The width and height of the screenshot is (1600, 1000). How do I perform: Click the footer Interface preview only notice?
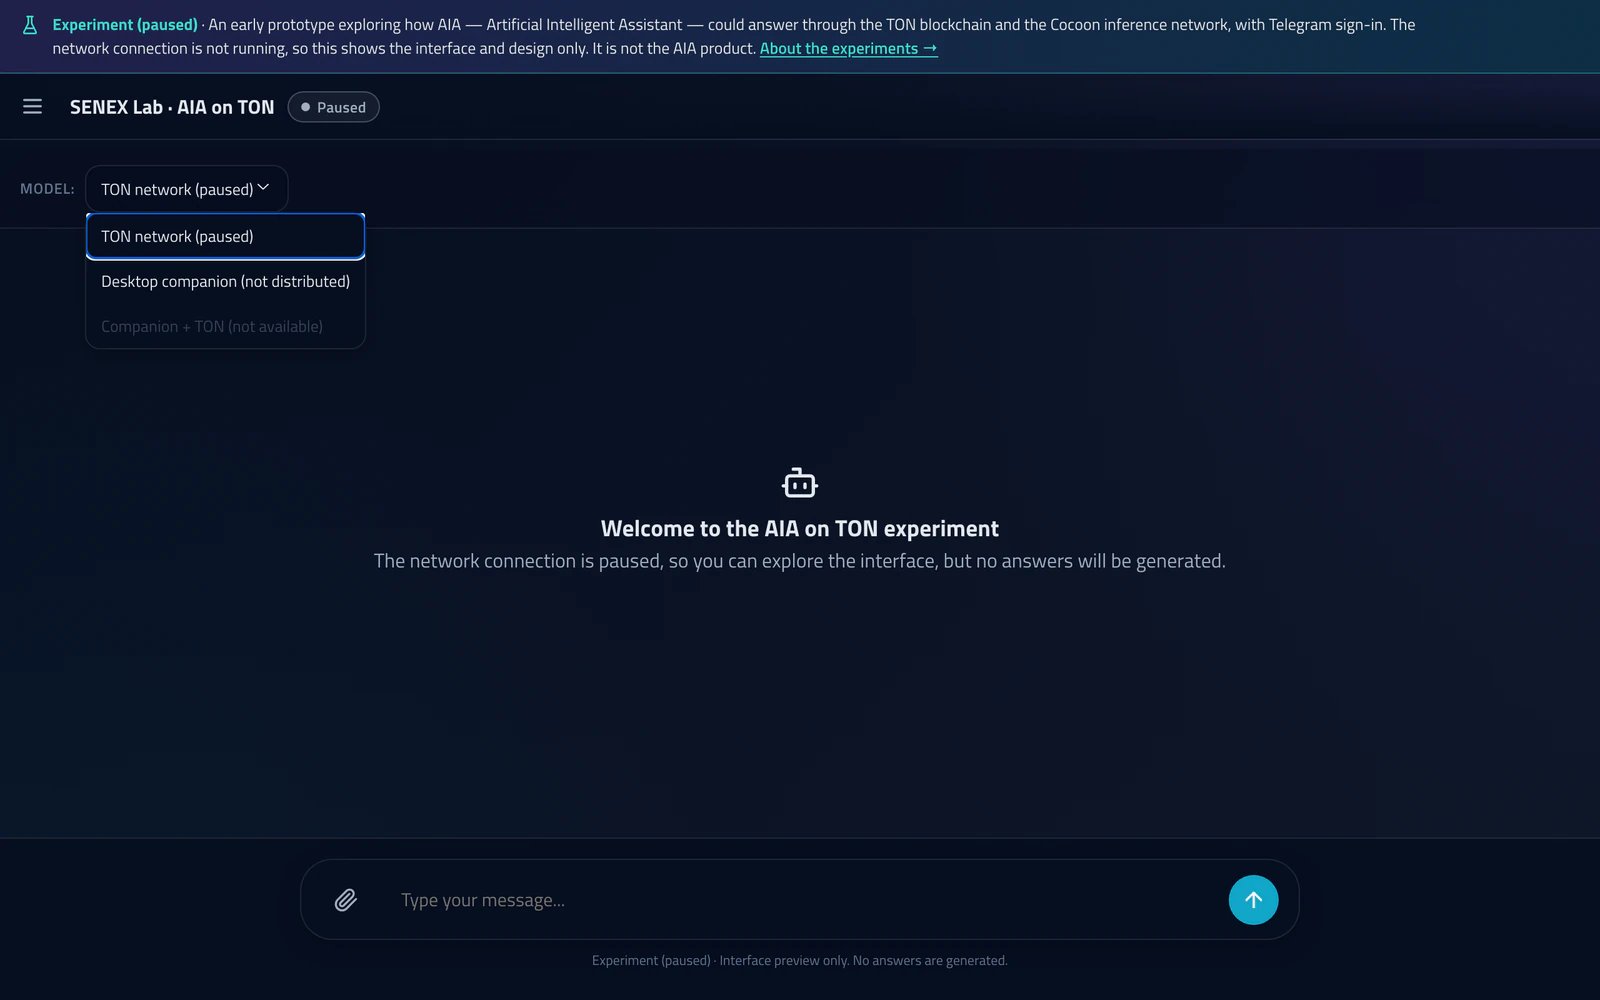(x=800, y=960)
